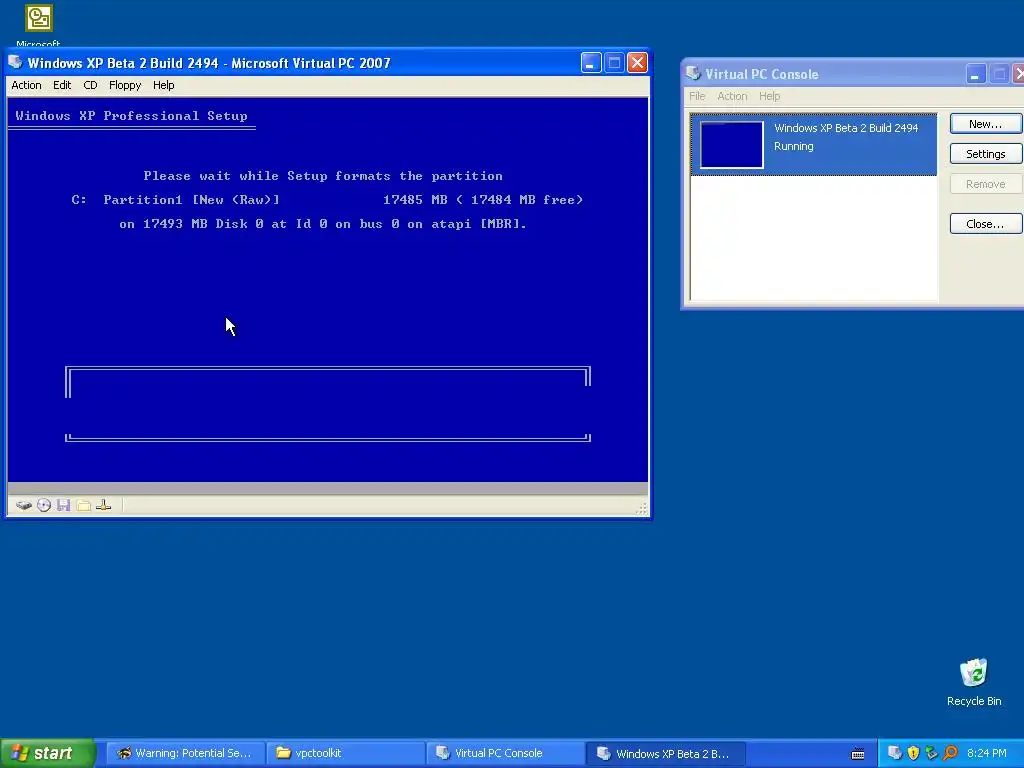
Task: Open the Start menu
Action: (x=48, y=753)
